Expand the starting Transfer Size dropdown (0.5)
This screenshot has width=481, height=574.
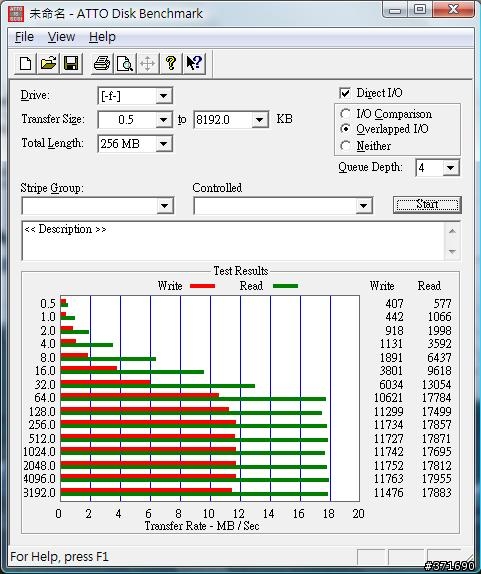tap(163, 120)
